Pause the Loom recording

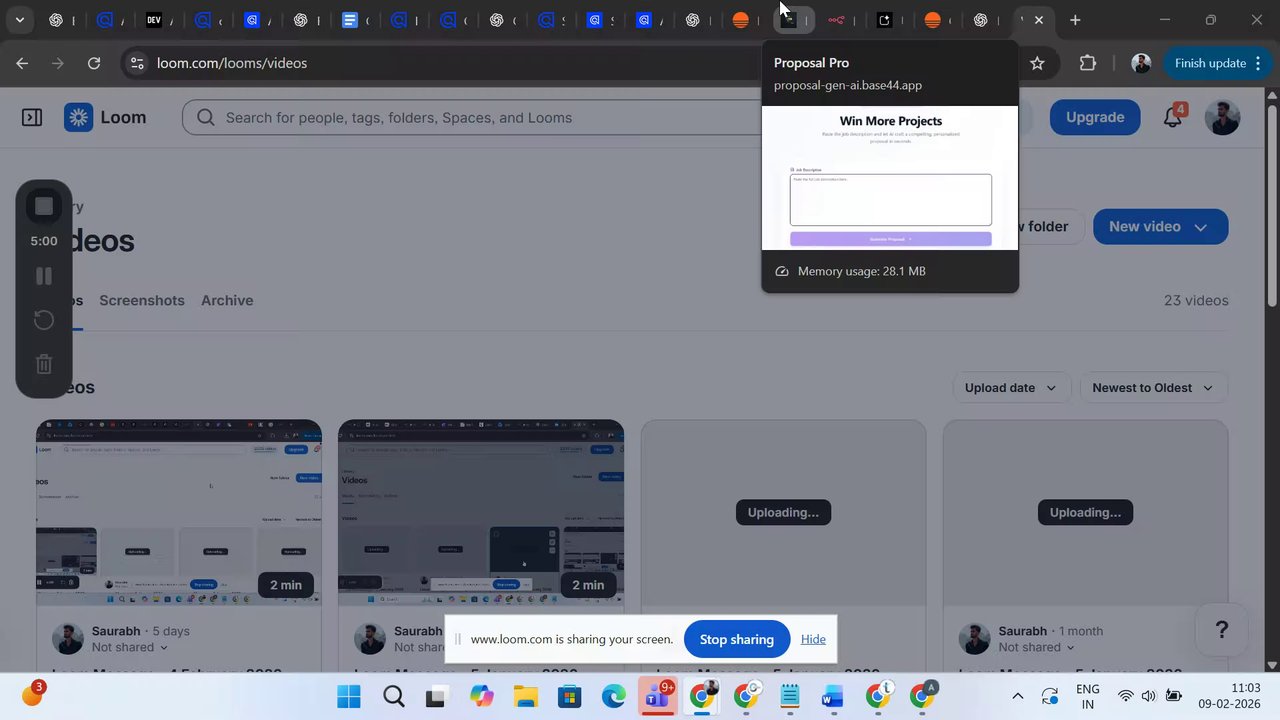[x=44, y=276]
